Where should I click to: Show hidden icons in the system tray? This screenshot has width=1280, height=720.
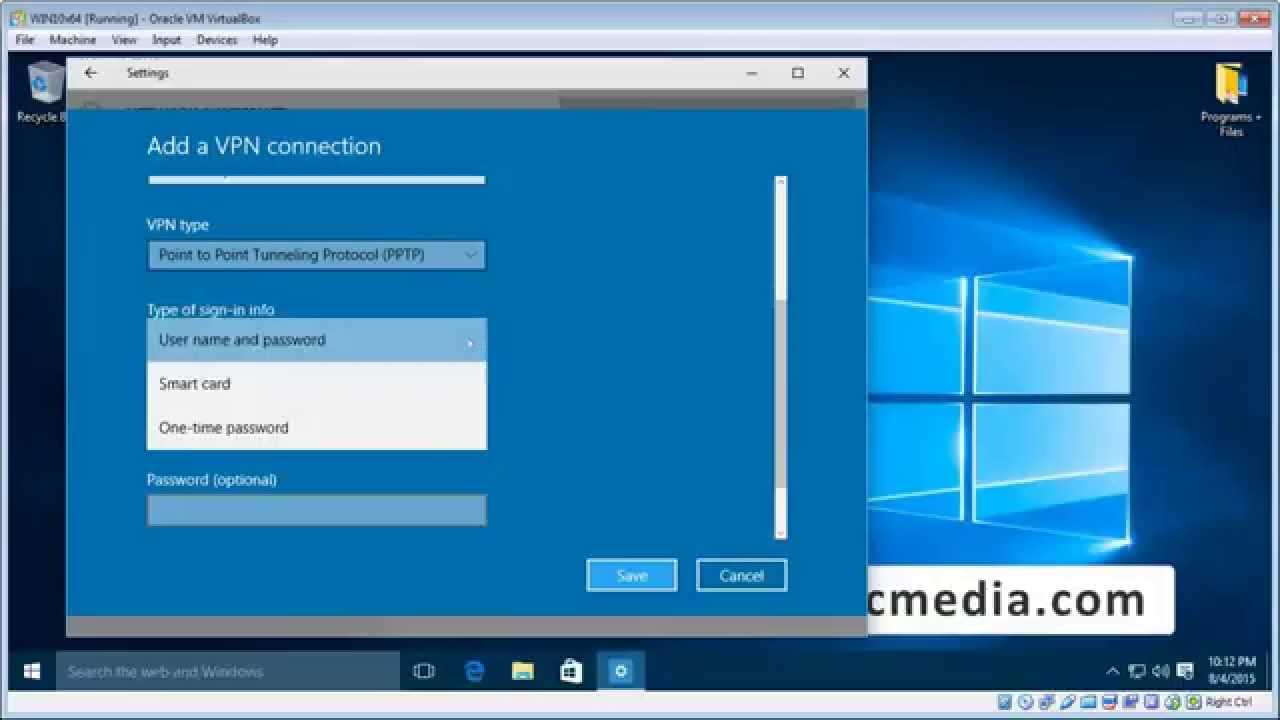[1113, 671]
